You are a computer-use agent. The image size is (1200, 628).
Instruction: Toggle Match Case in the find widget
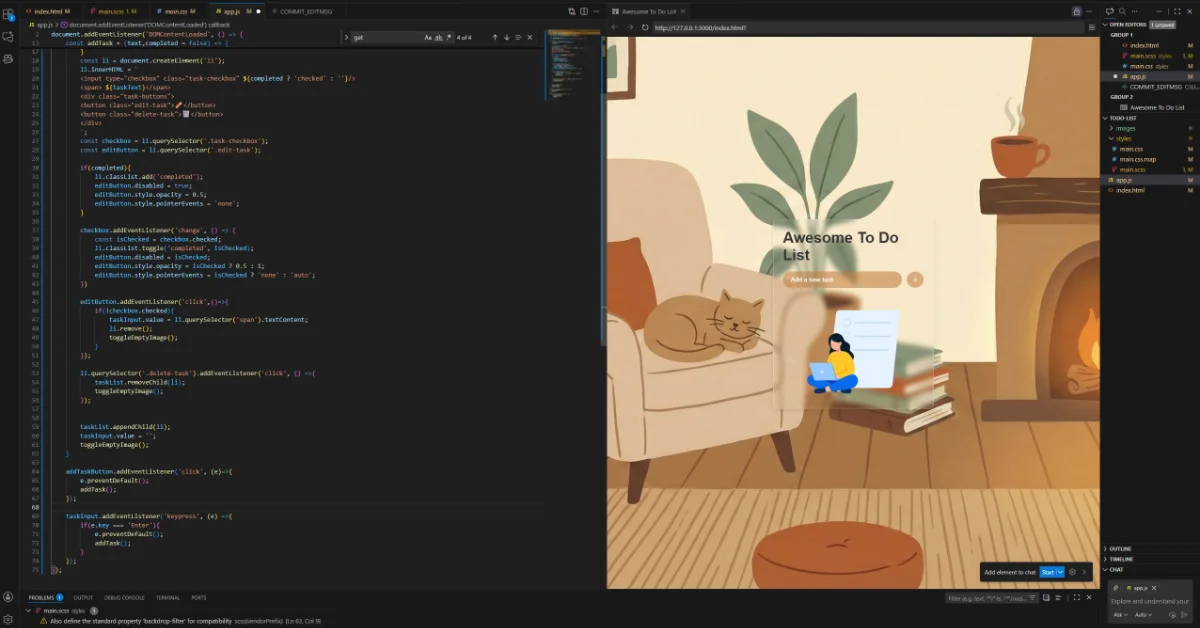(428, 37)
